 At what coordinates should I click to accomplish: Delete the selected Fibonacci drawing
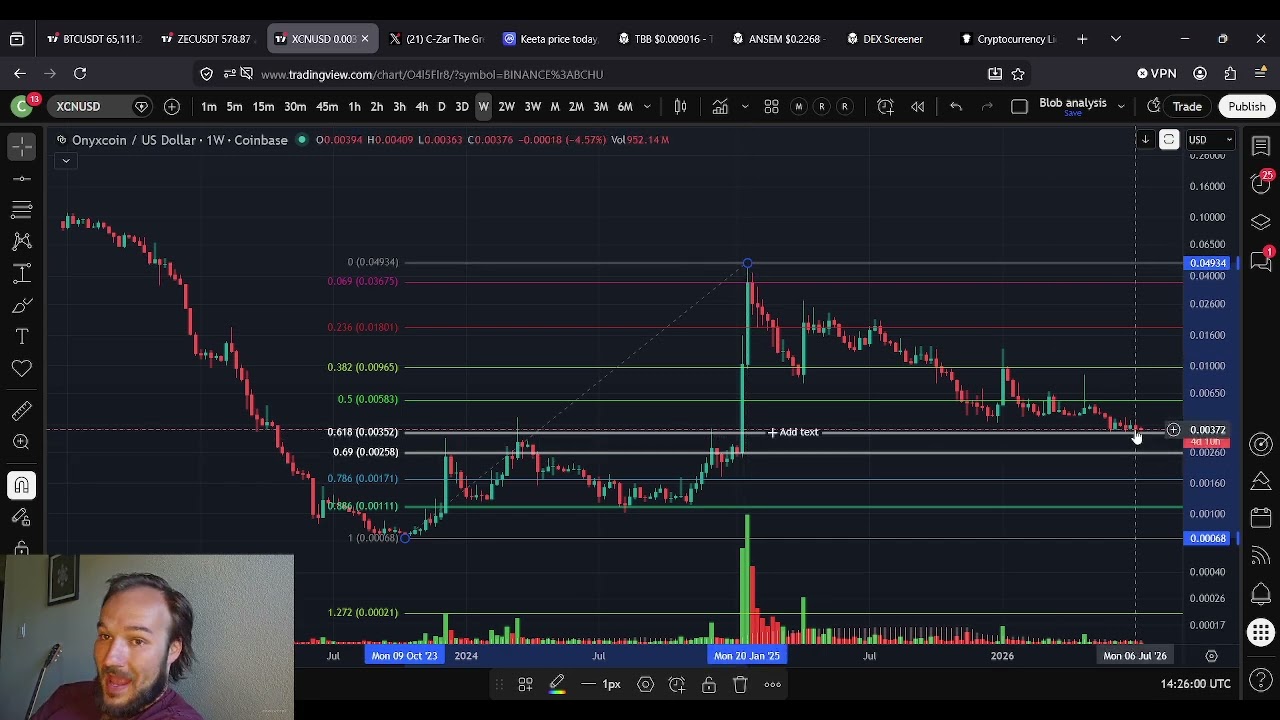(x=740, y=684)
